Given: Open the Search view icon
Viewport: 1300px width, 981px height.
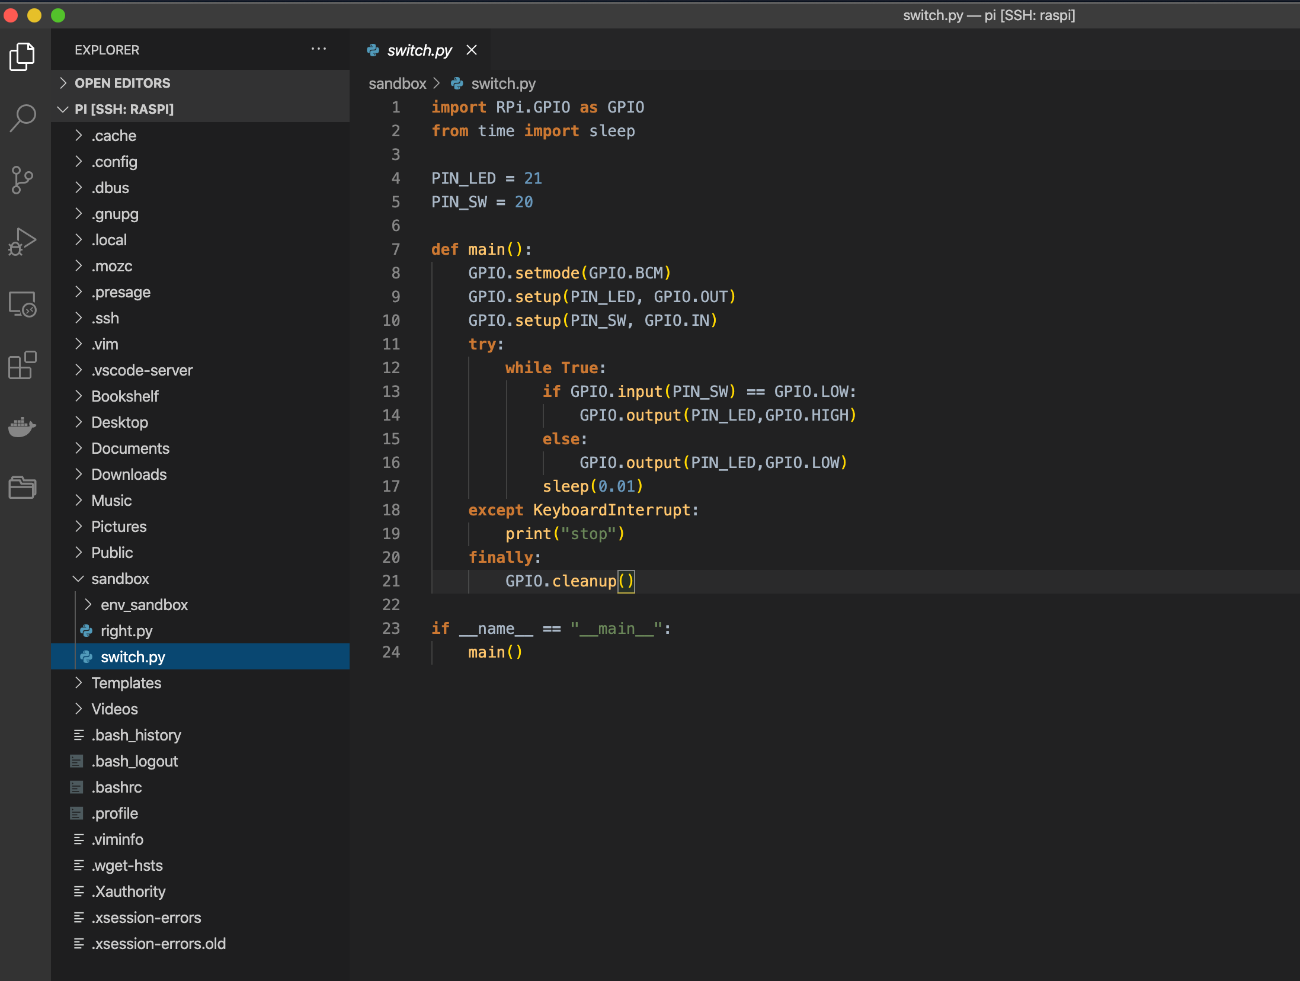Looking at the screenshot, I should point(22,118).
